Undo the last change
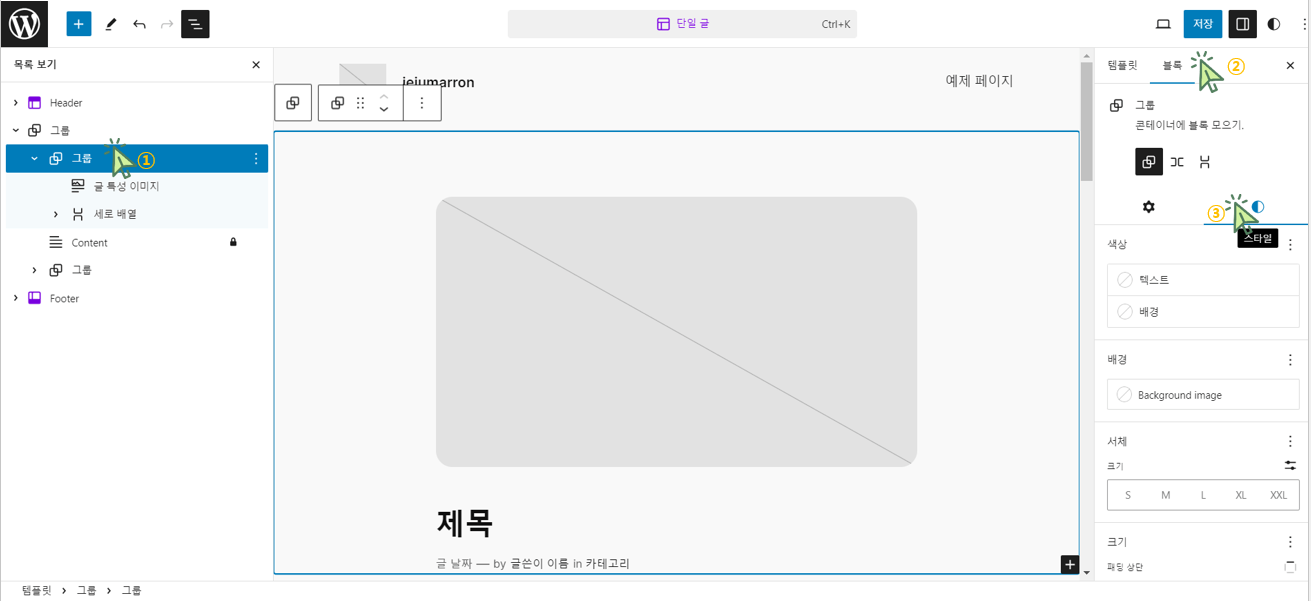 [x=139, y=24]
